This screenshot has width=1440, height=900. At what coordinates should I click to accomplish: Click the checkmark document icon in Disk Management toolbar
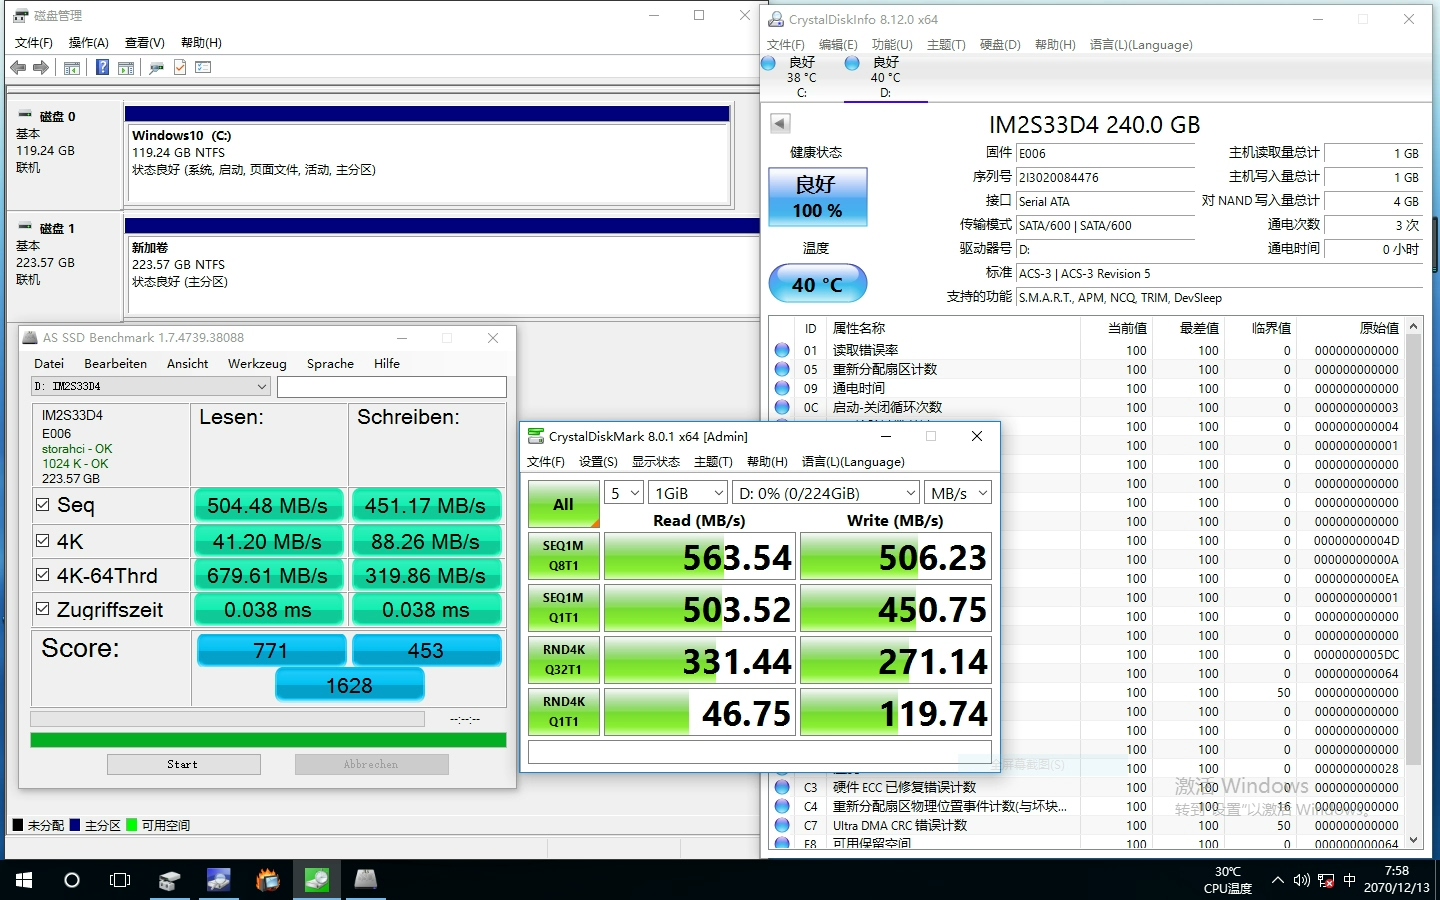(180, 67)
